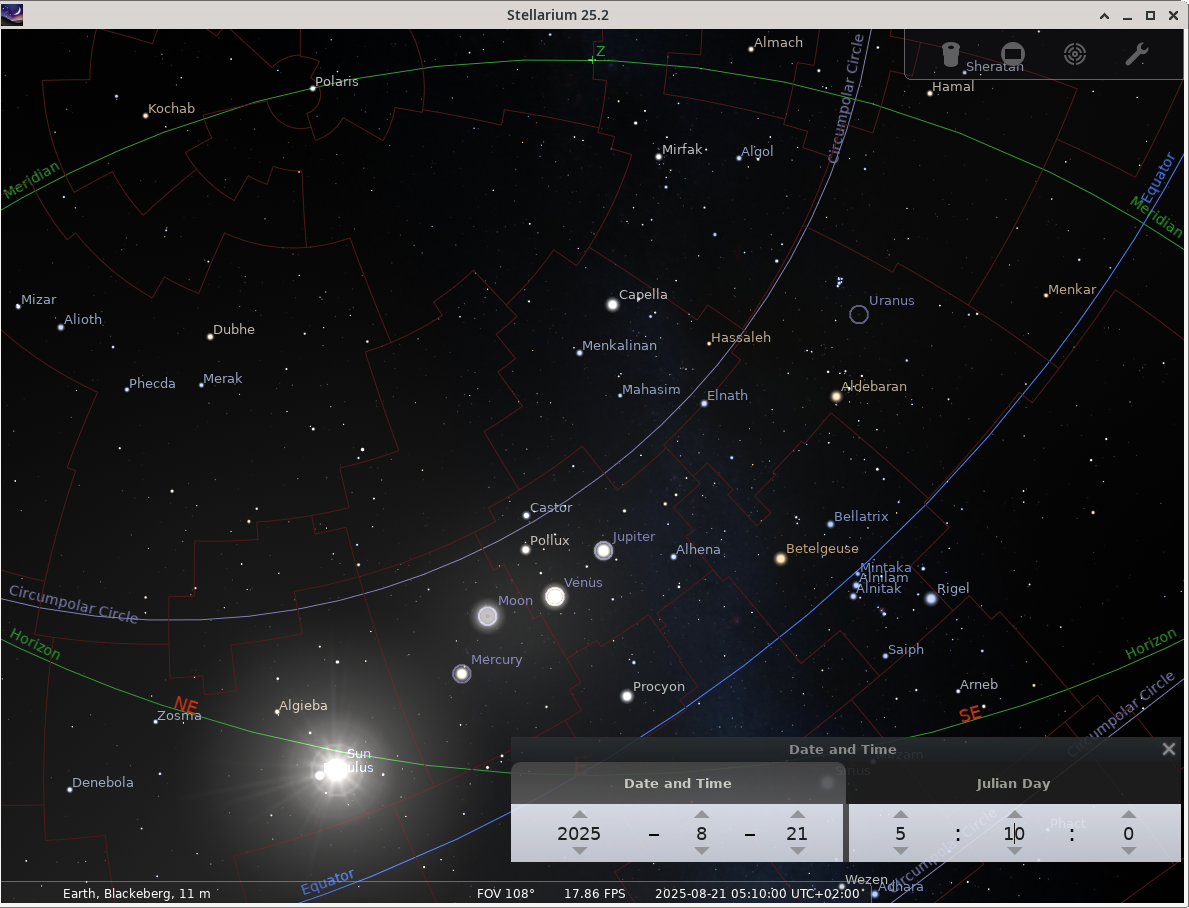Screen dimensions: 1189x908
Task: Click the minutes field showing 10
Action: (1015, 834)
